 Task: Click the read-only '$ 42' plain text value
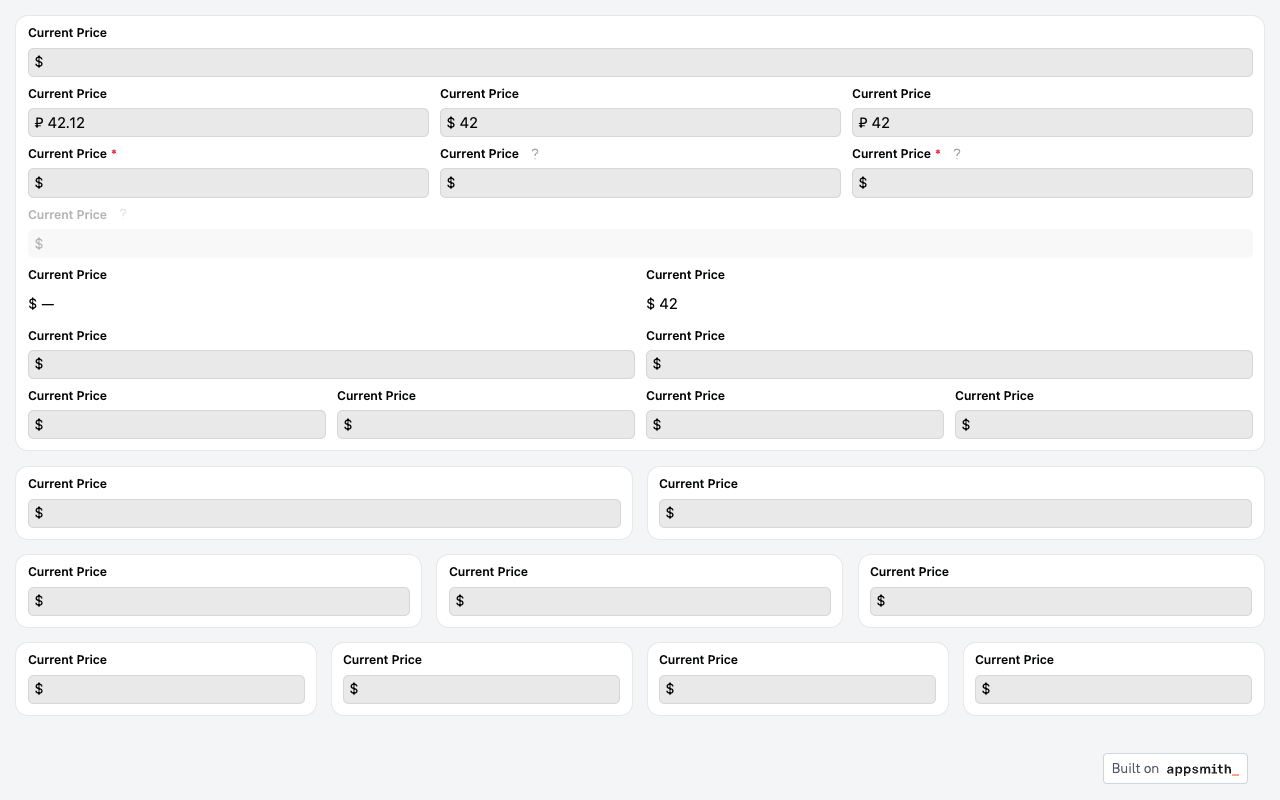tap(662, 304)
